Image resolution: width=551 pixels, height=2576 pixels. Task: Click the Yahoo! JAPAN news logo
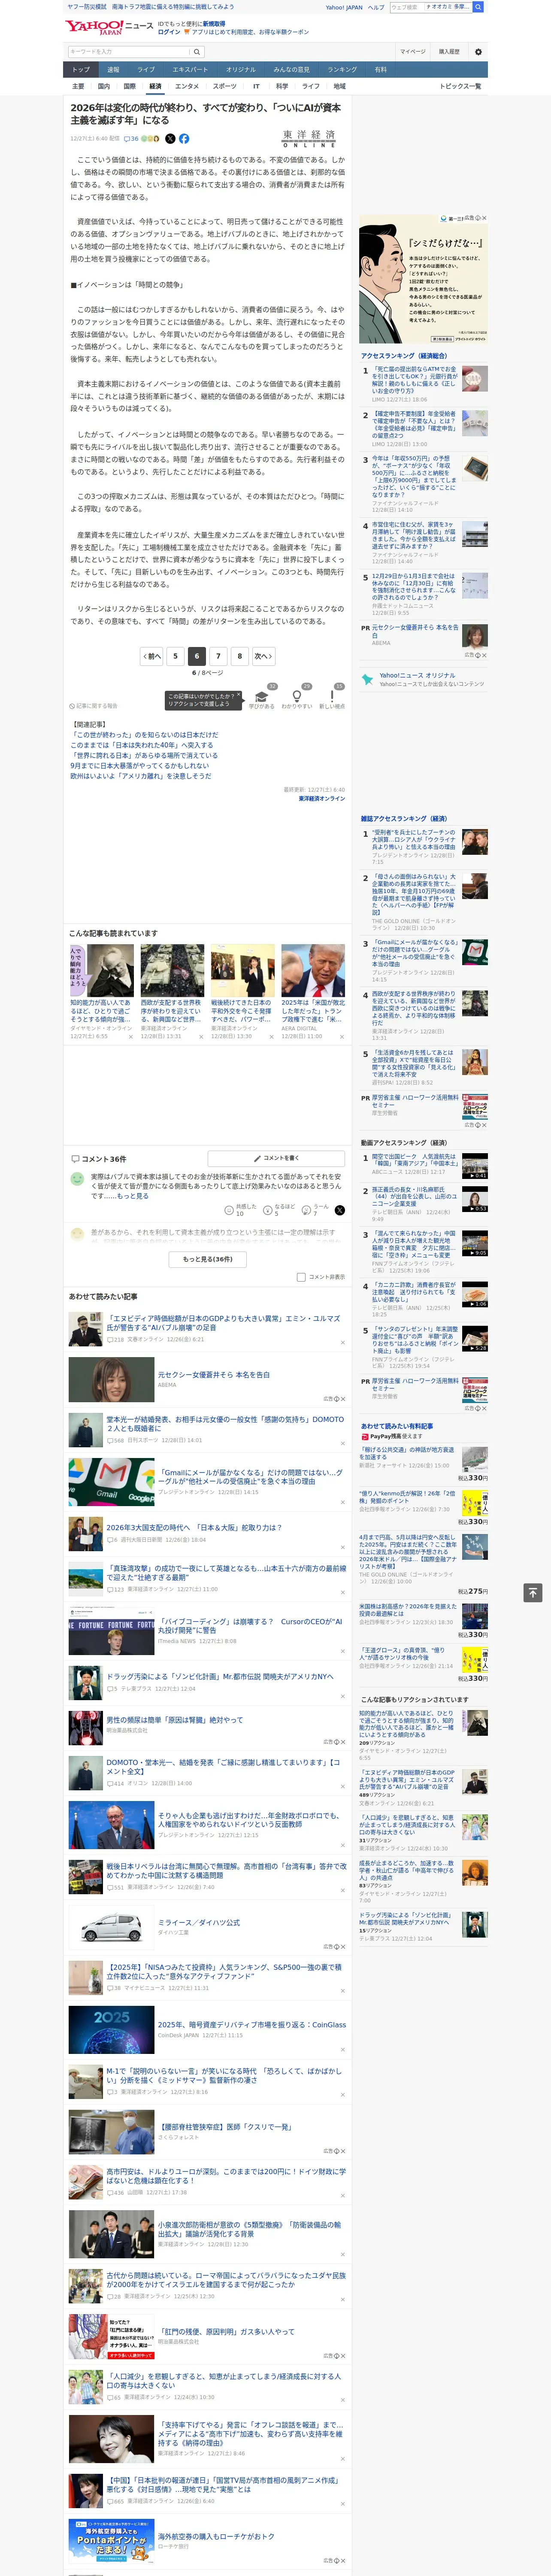click(x=109, y=27)
